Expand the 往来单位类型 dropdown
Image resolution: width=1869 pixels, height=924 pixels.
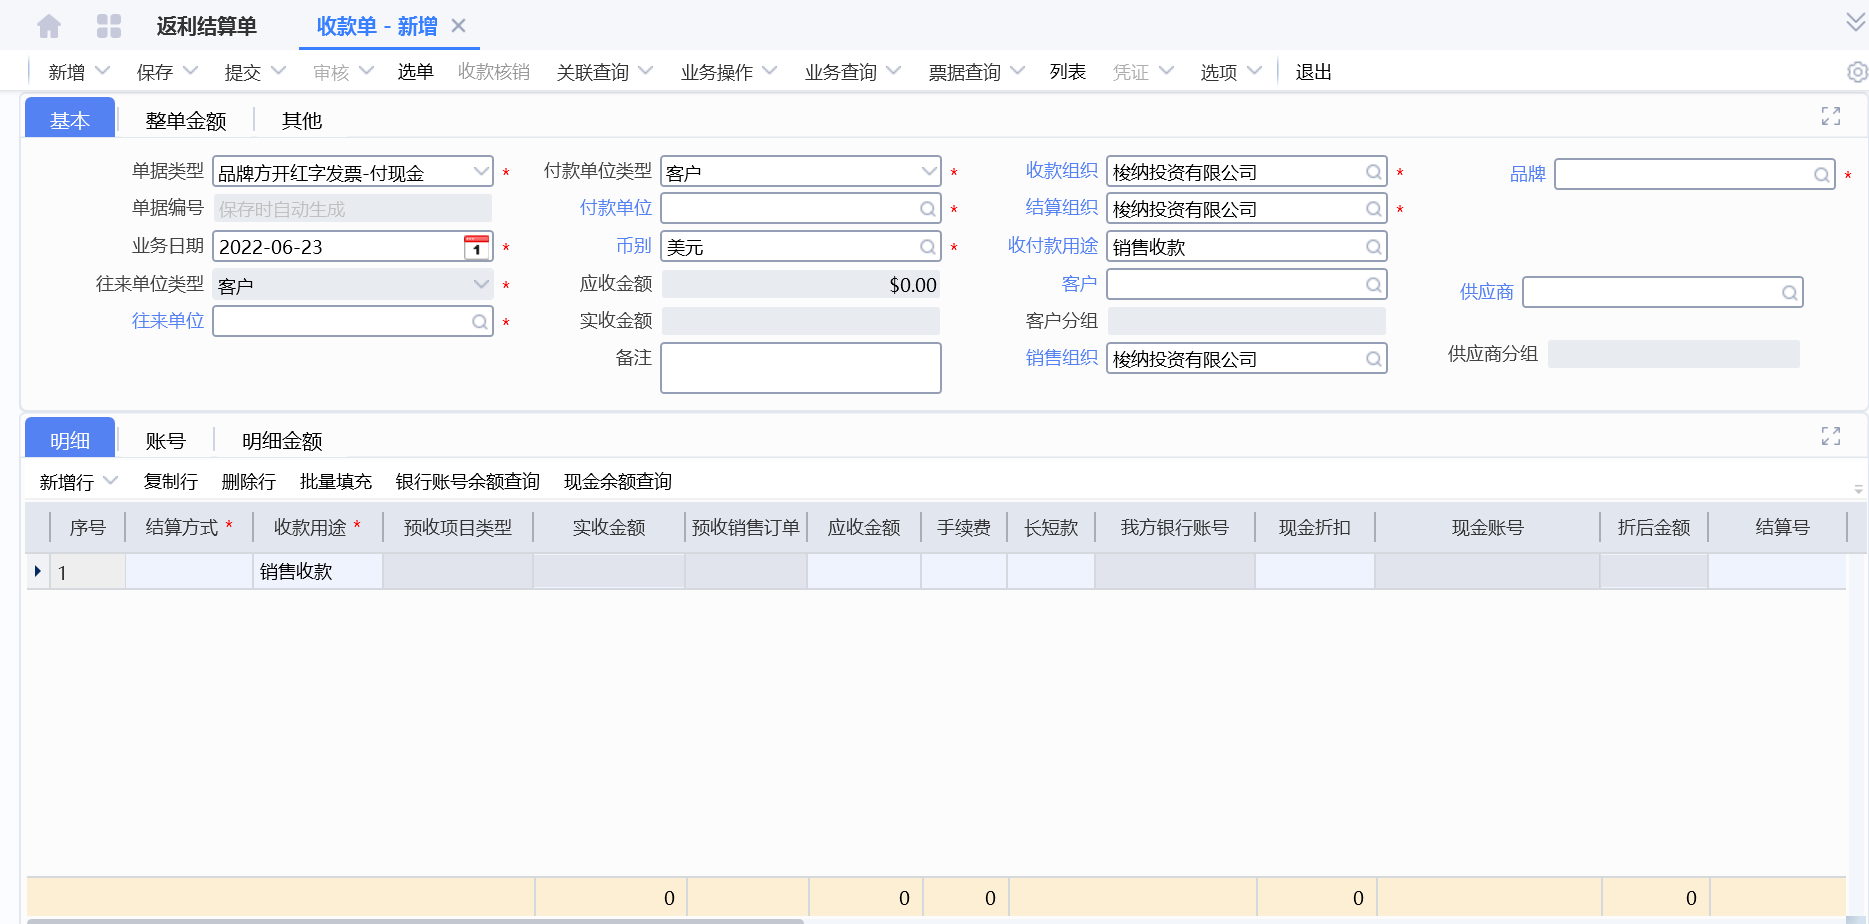coord(481,285)
